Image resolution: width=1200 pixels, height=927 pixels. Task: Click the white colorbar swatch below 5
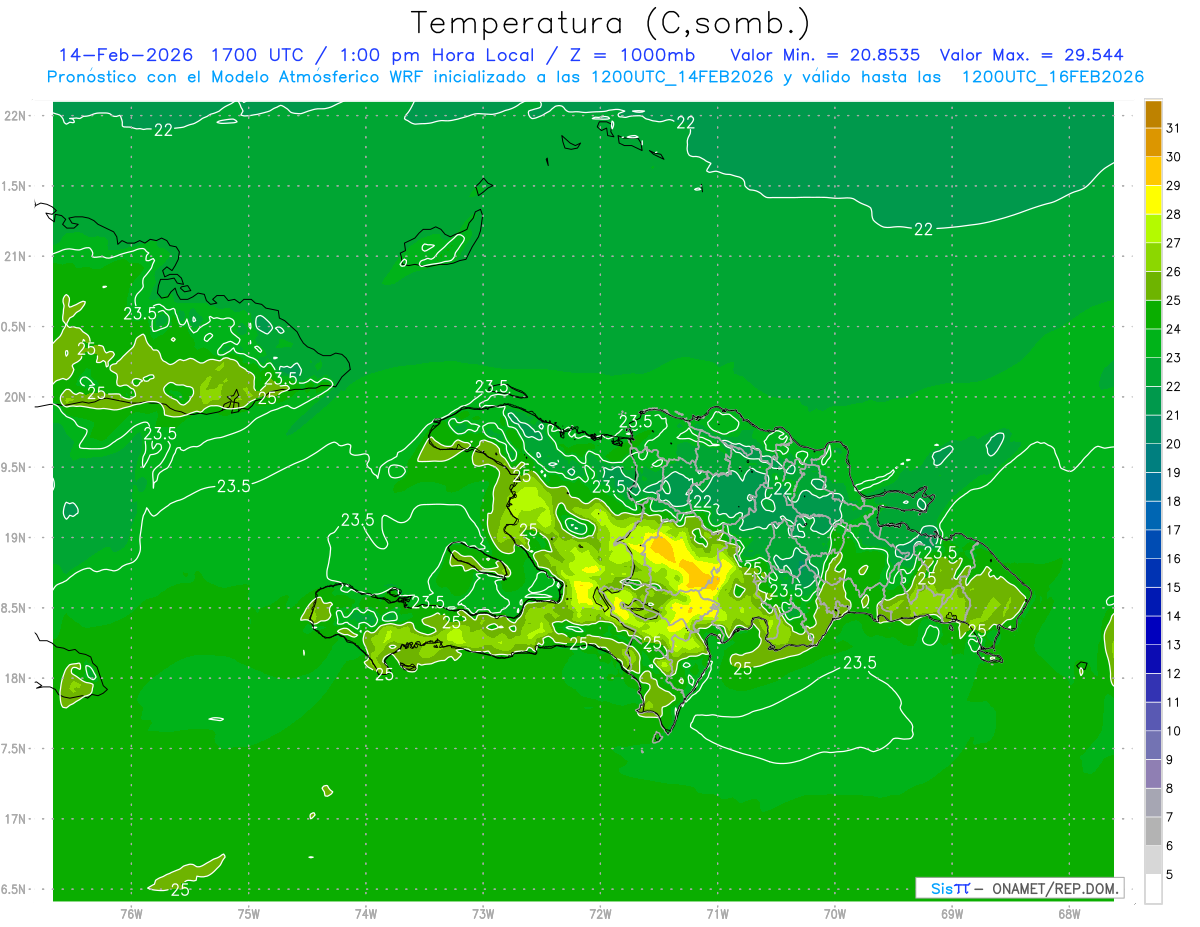click(x=1153, y=889)
